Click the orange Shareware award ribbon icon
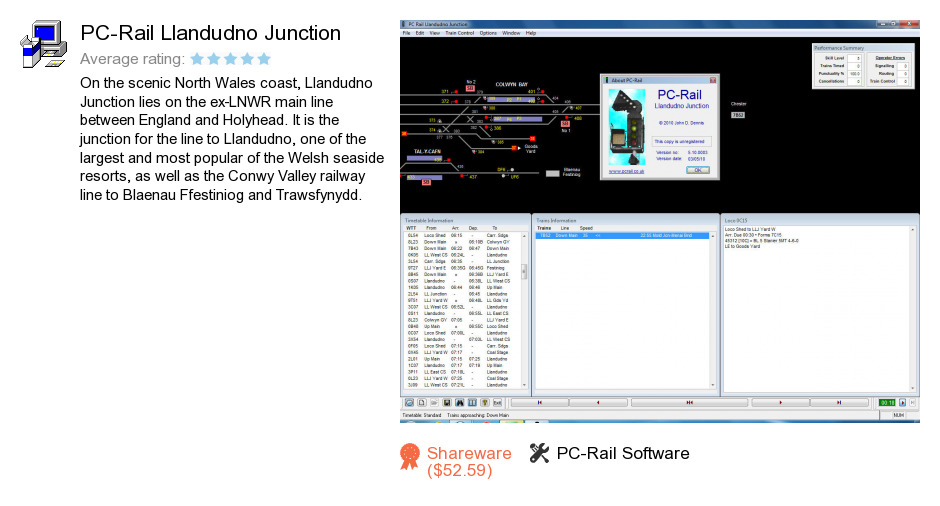Viewport: 940px width, 506px height. point(410,457)
